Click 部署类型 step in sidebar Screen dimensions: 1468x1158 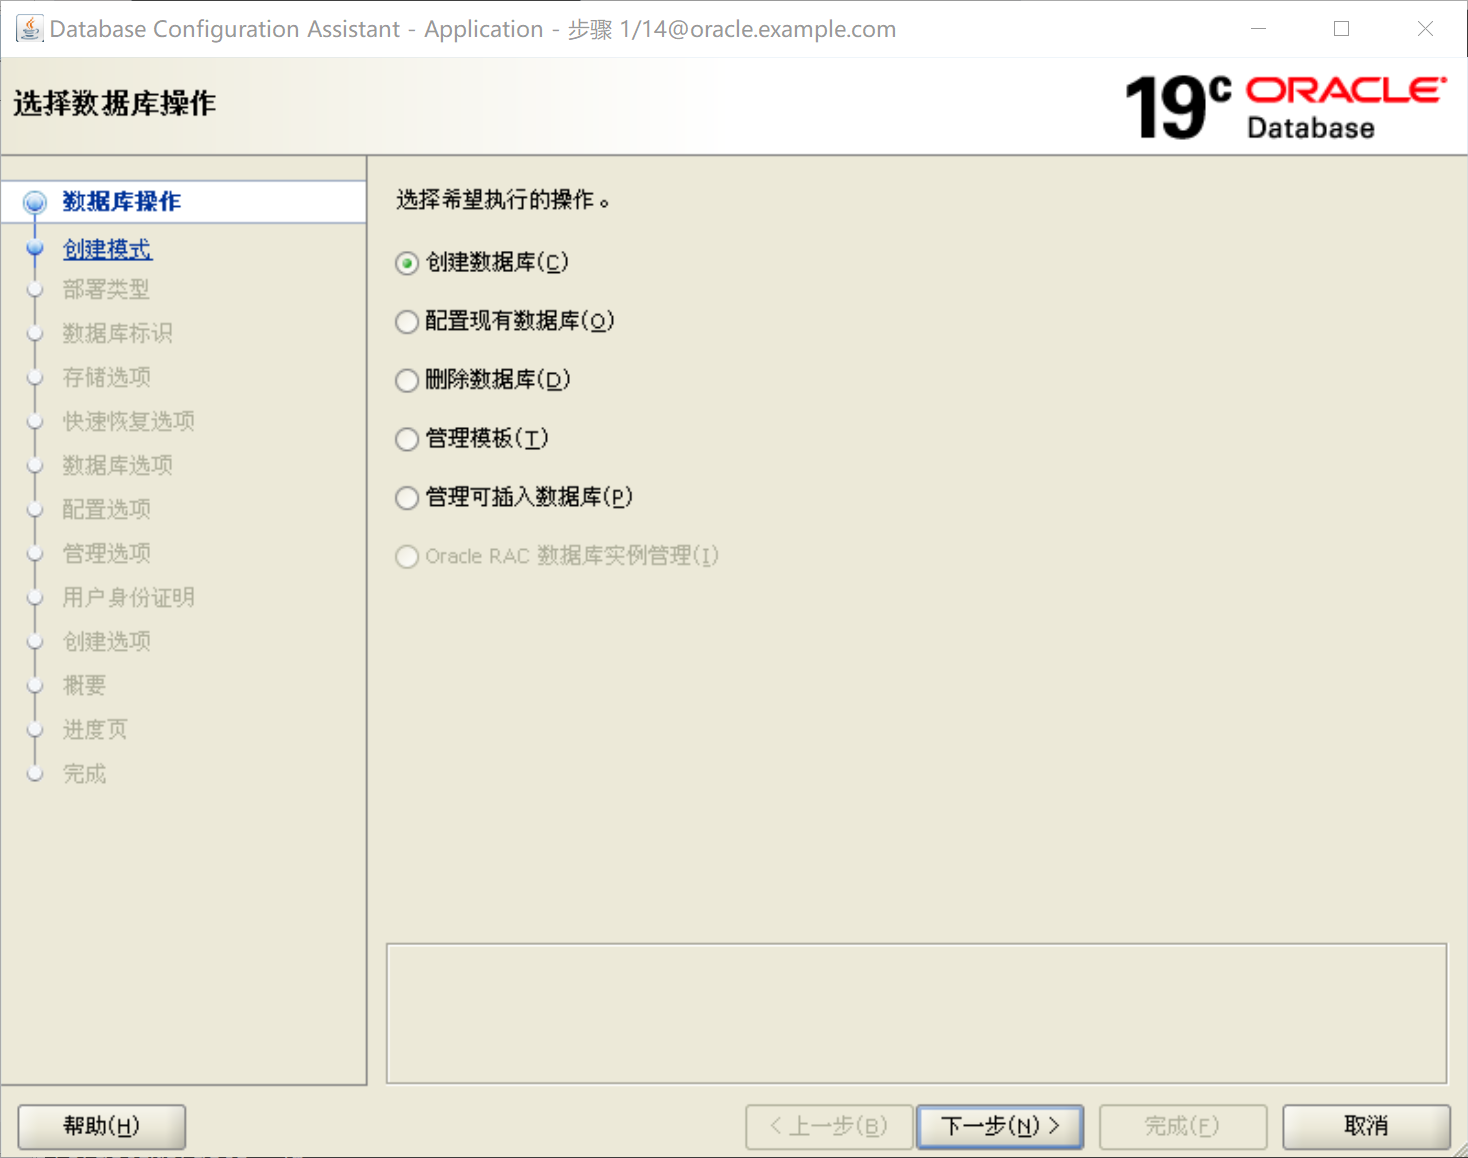(x=106, y=289)
